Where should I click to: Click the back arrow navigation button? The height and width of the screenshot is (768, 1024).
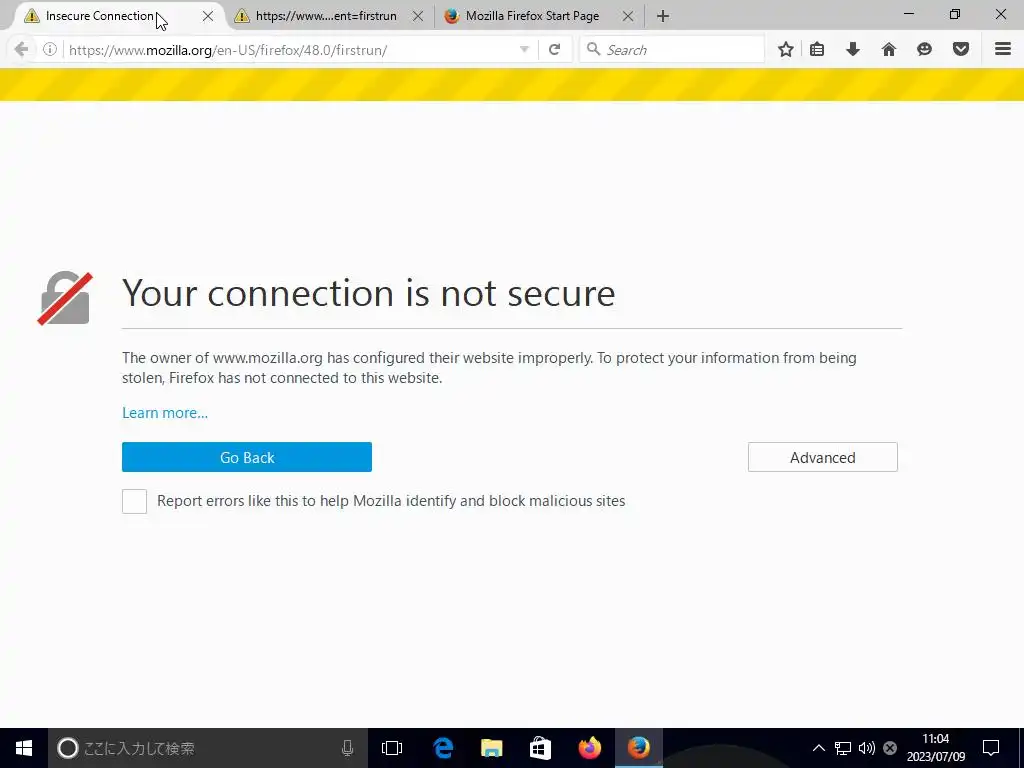[22, 50]
